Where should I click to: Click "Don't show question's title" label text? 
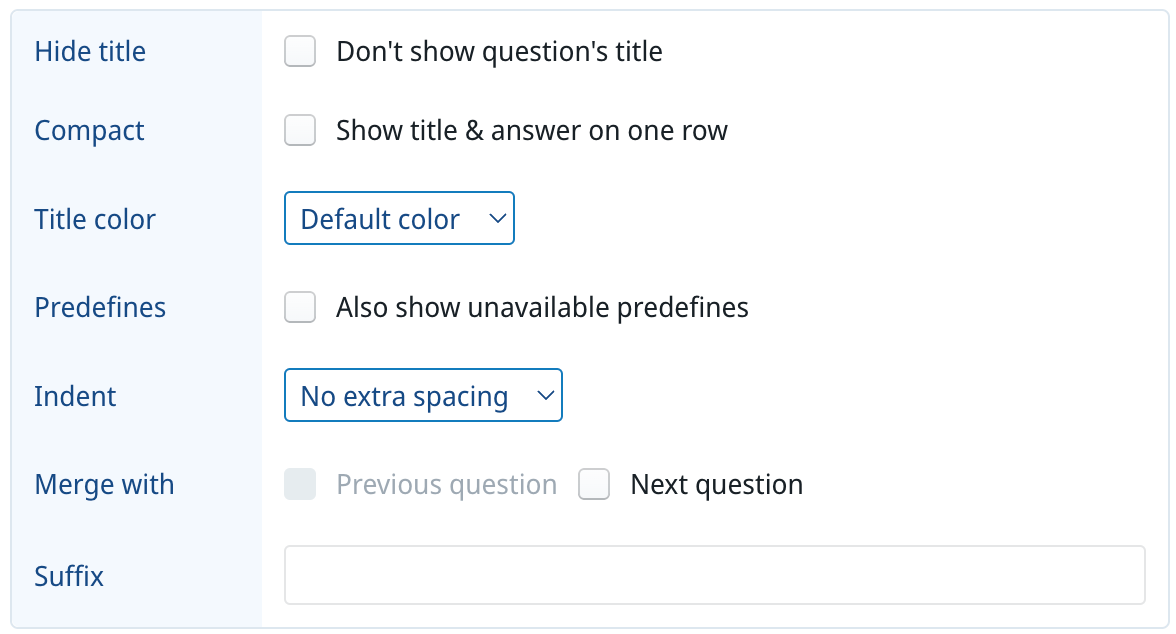coord(499,51)
